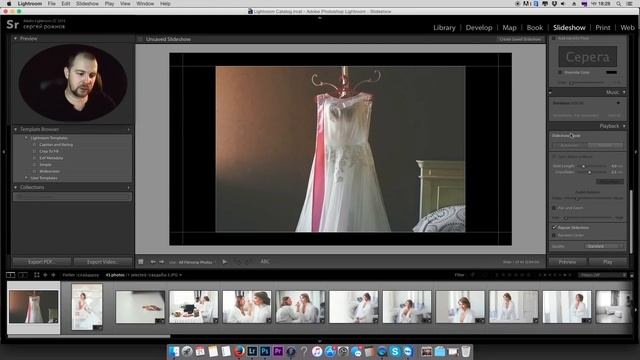Collapse the Playback panel
640x360 pixels.
click(x=624, y=126)
